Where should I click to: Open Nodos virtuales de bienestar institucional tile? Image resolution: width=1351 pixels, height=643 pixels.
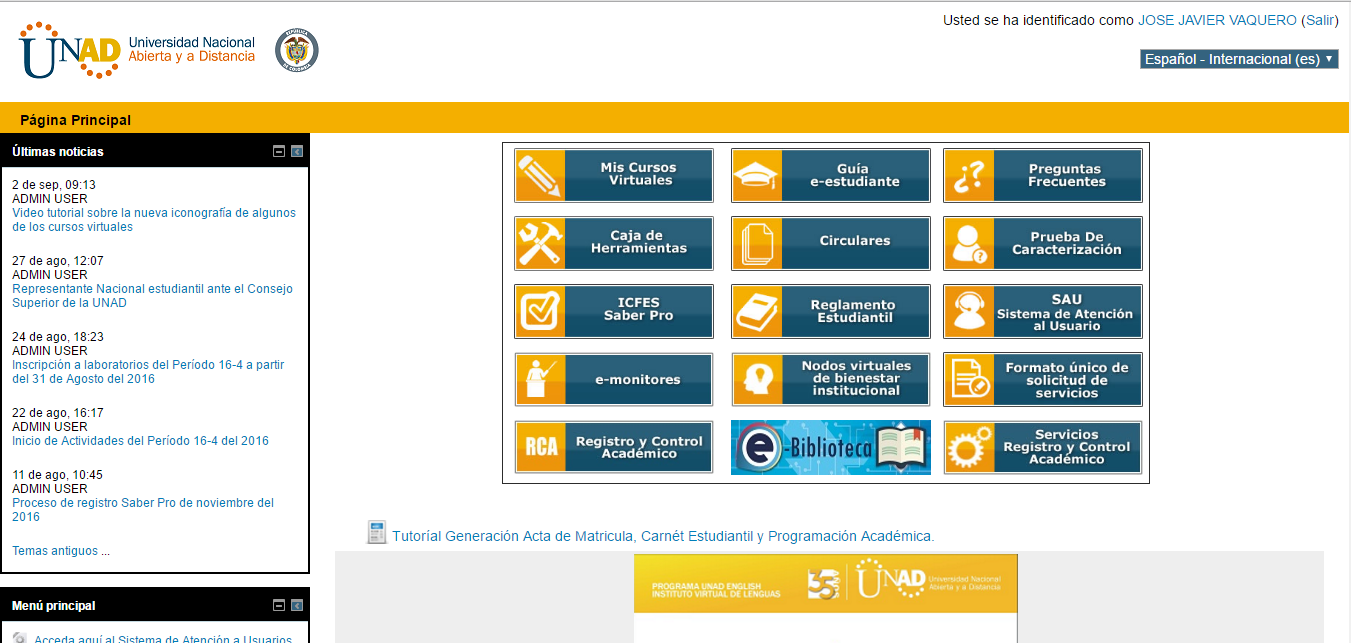pyautogui.click(x=831, y=379)
